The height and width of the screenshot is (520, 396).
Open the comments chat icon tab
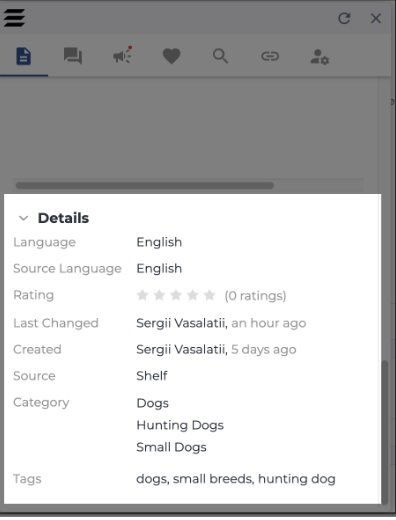(73, 56)
